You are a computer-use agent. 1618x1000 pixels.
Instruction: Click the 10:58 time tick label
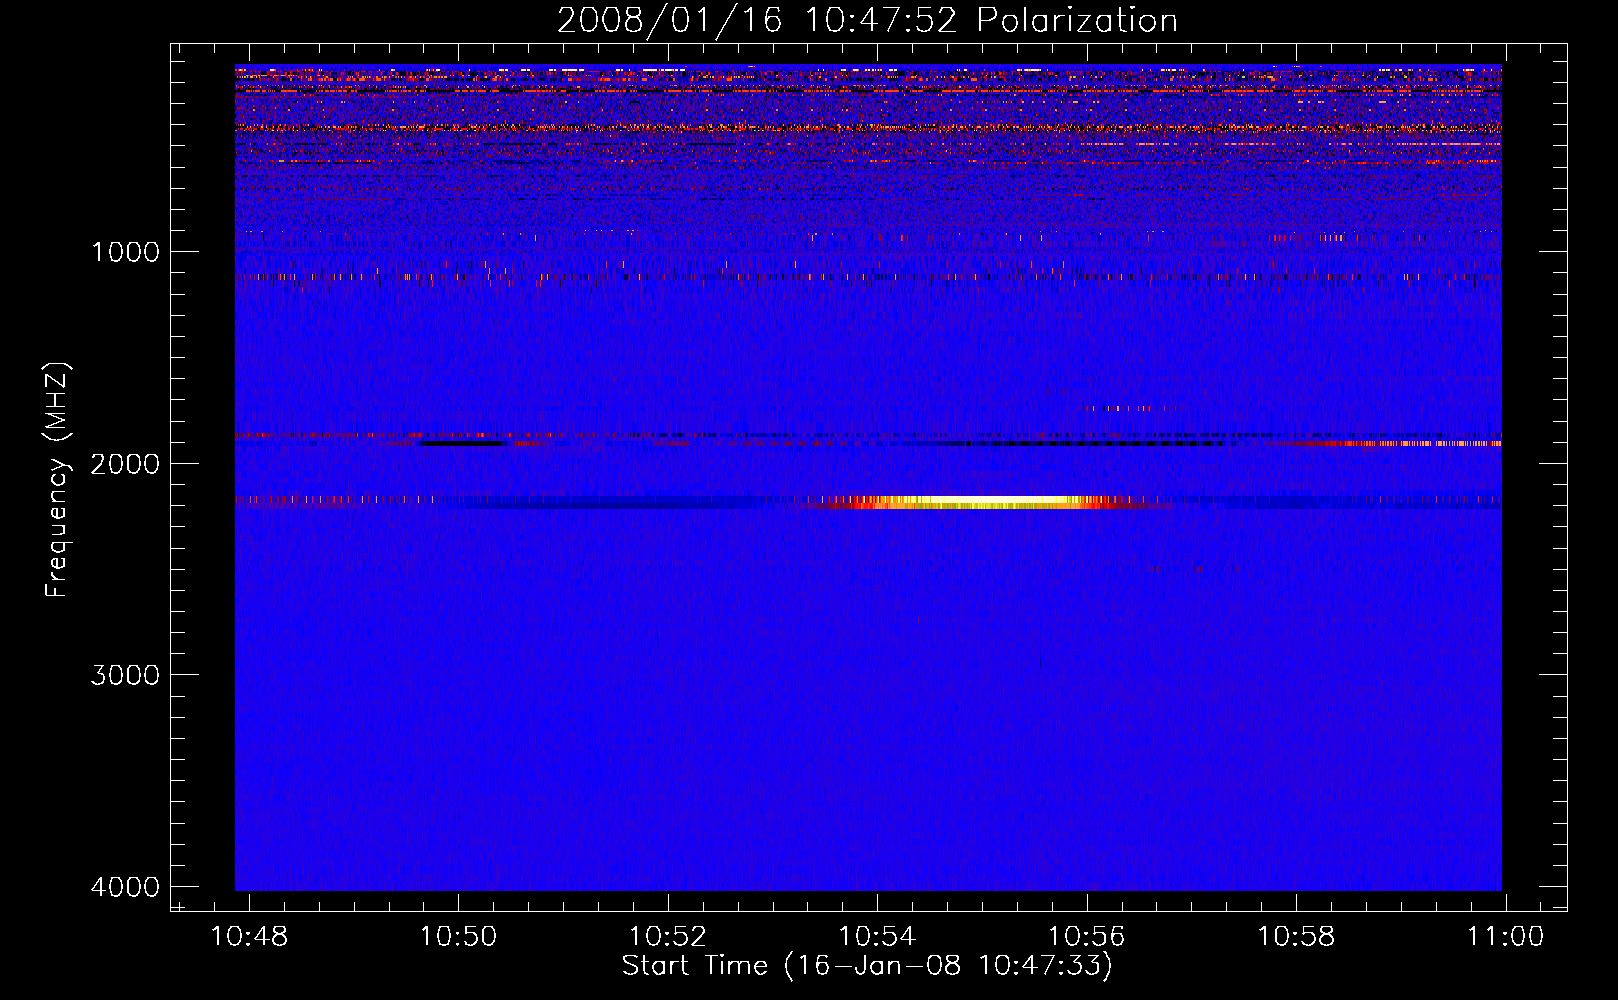pos(1296,936)
